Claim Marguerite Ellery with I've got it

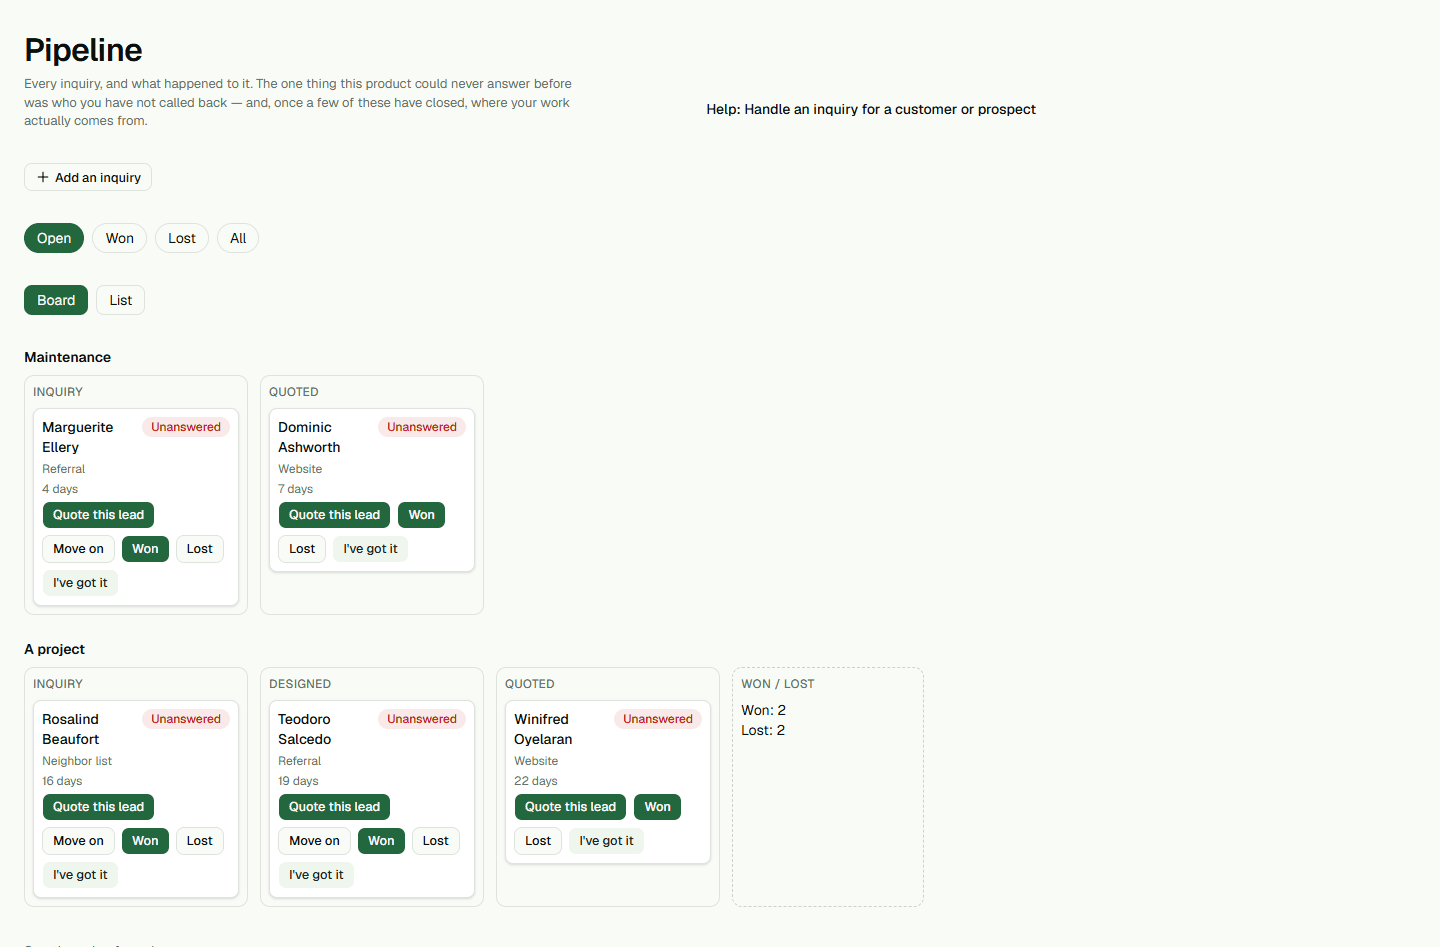[80, 583]
